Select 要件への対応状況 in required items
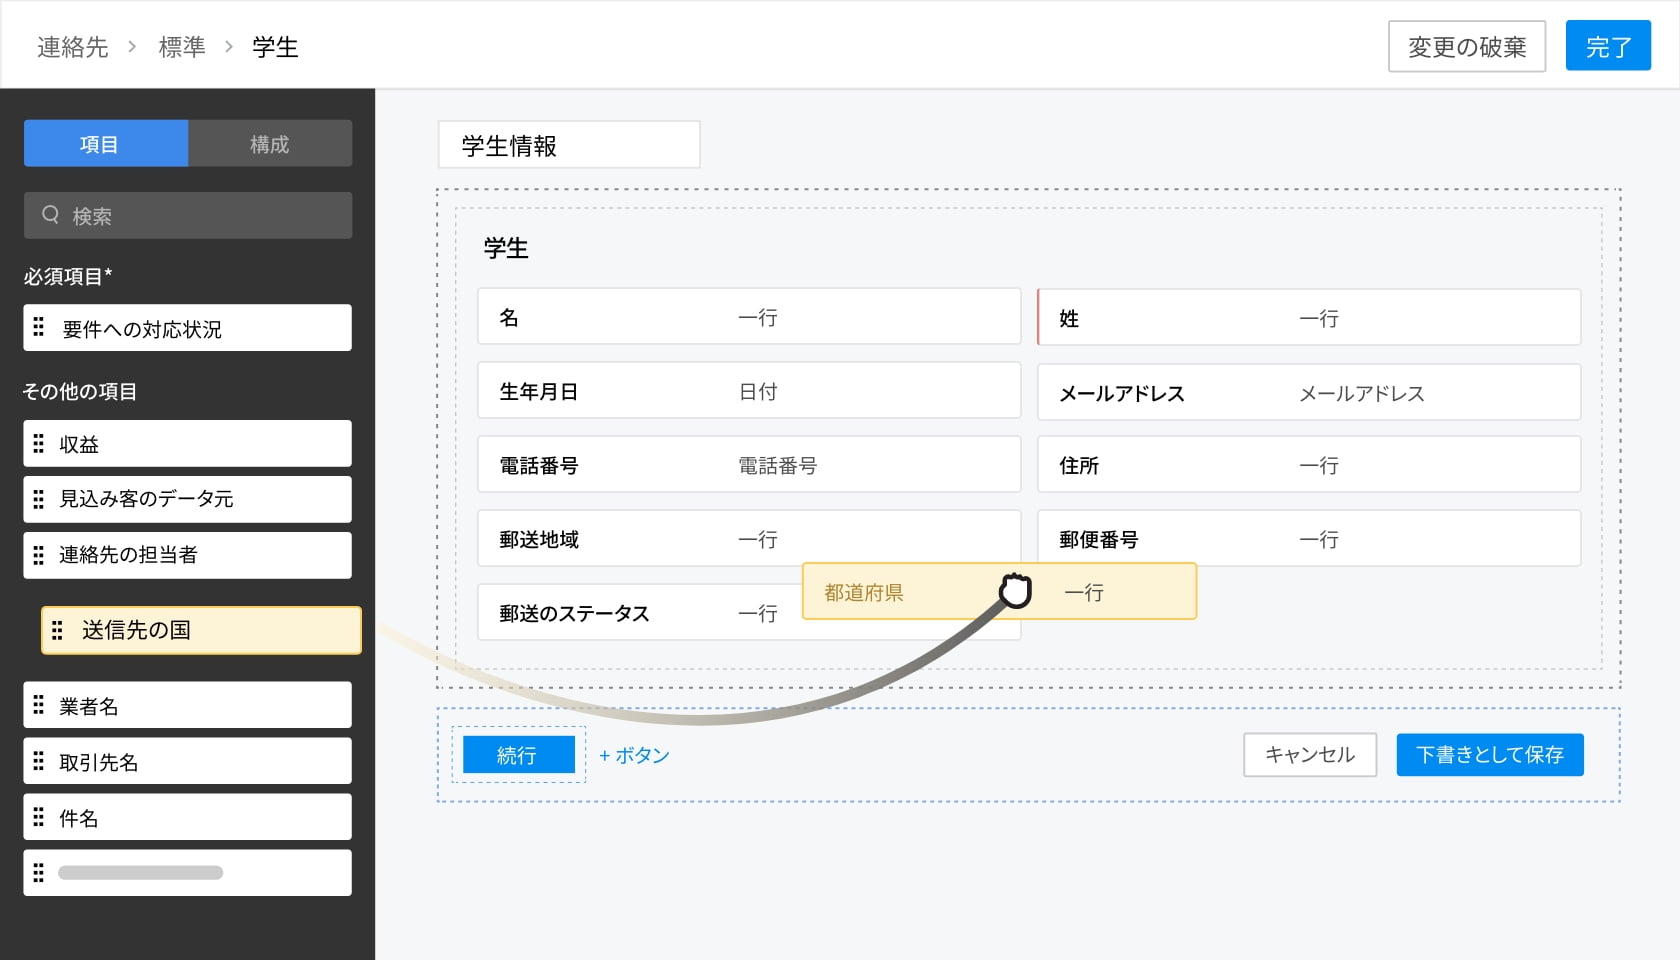This screenshot has height=960, width=1680. pos(188,327)
